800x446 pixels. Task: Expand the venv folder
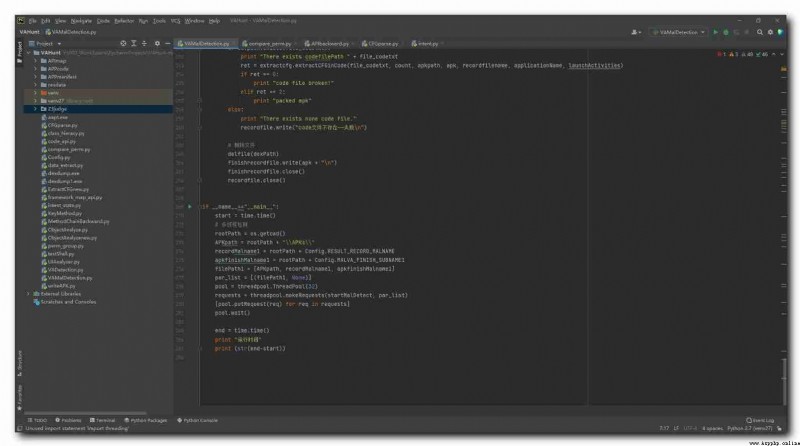pyautogui.click(x=36, y=93)
